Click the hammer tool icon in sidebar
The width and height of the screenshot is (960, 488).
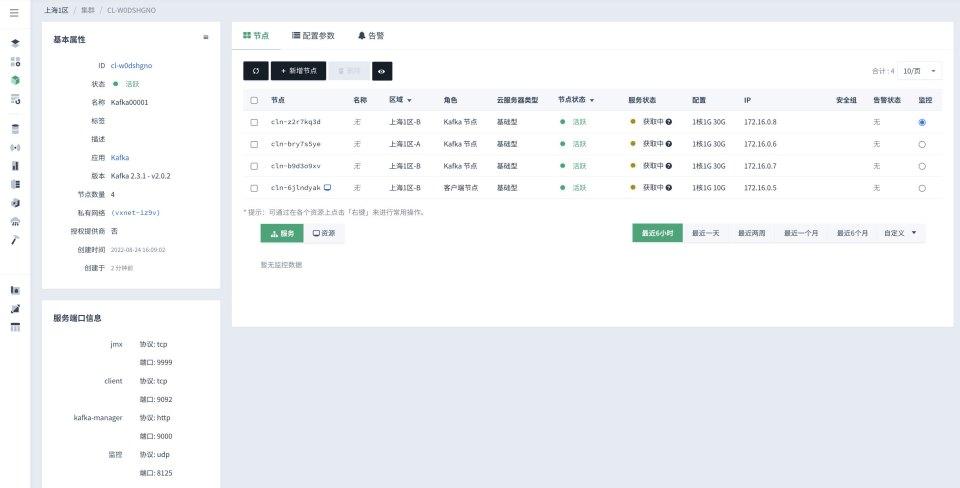click(x=15, y=240)
